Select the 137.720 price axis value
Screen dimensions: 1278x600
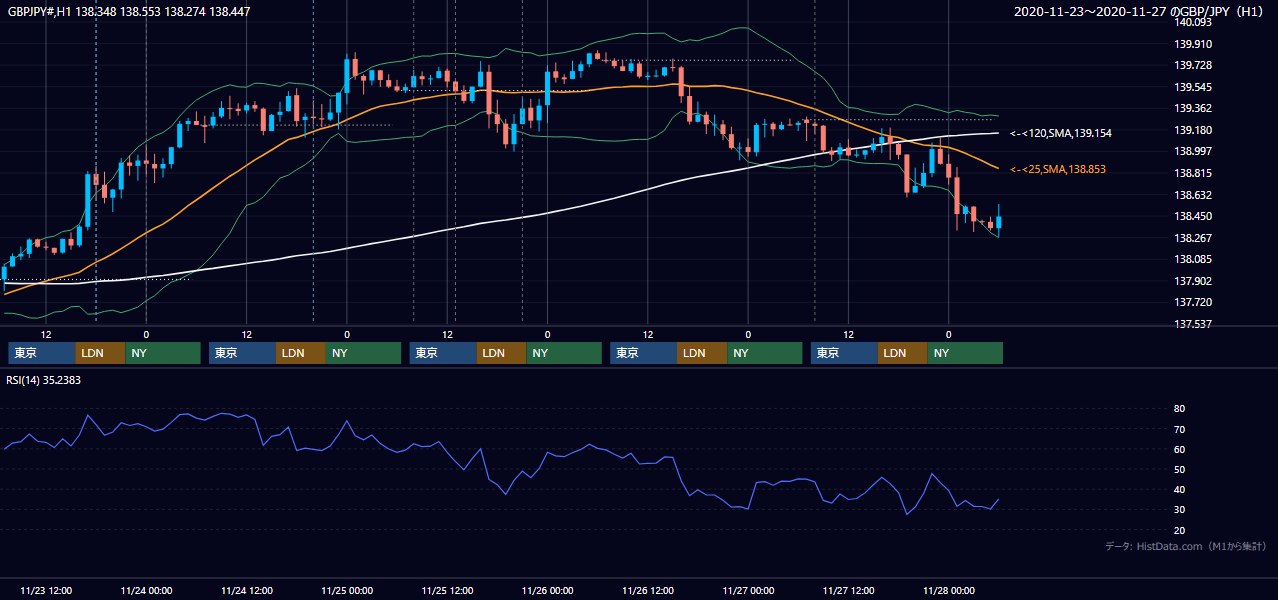(1192, 302)
